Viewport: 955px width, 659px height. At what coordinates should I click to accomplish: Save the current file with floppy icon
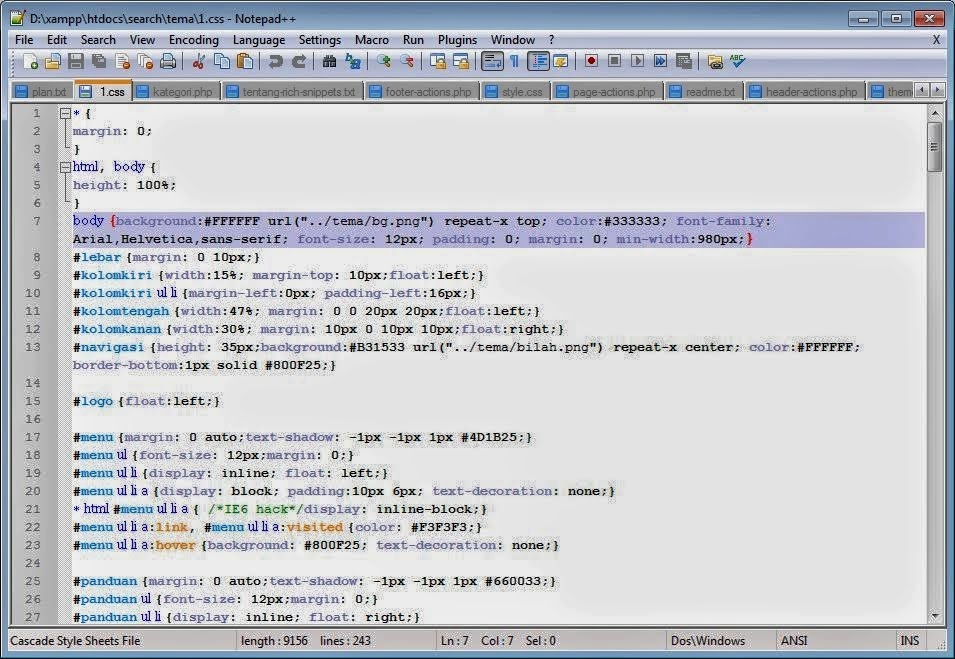(76, 61)
